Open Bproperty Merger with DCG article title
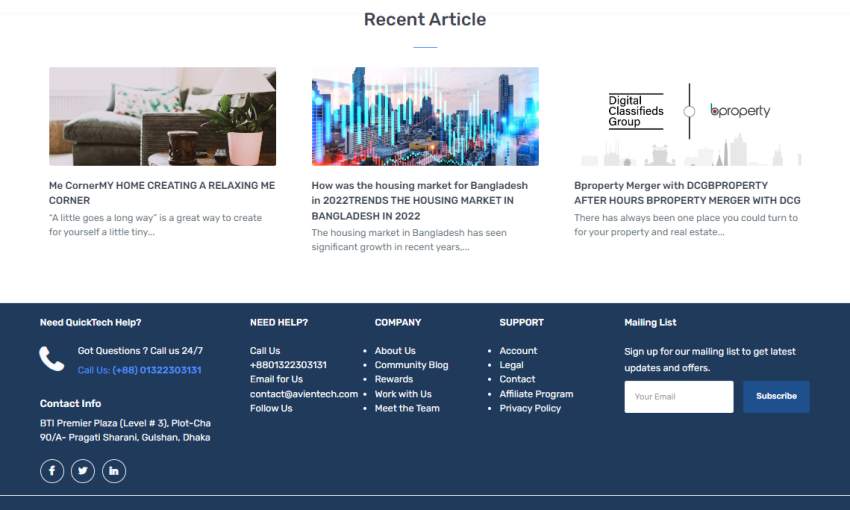This screenshot has width=850, height=510. [687, 193]
